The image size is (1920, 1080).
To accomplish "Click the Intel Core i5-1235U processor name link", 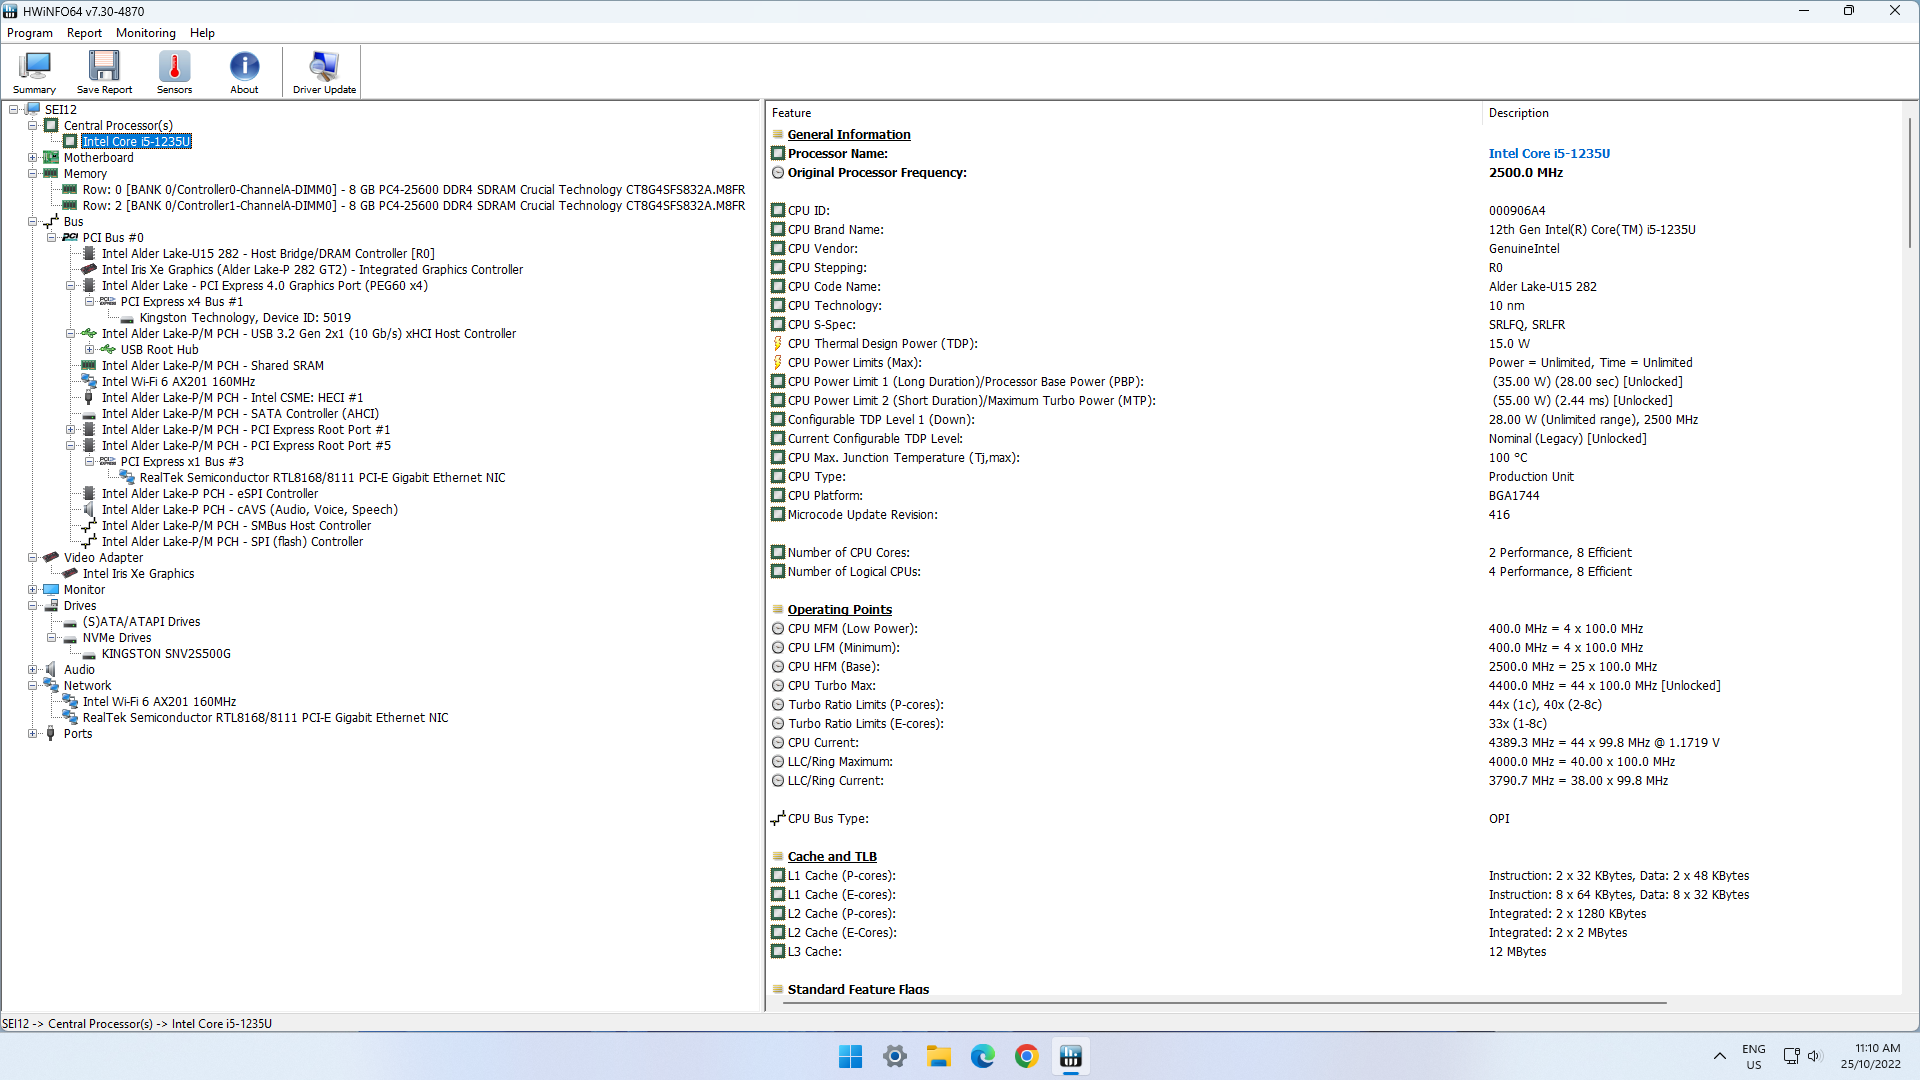I will (1549, 154).
